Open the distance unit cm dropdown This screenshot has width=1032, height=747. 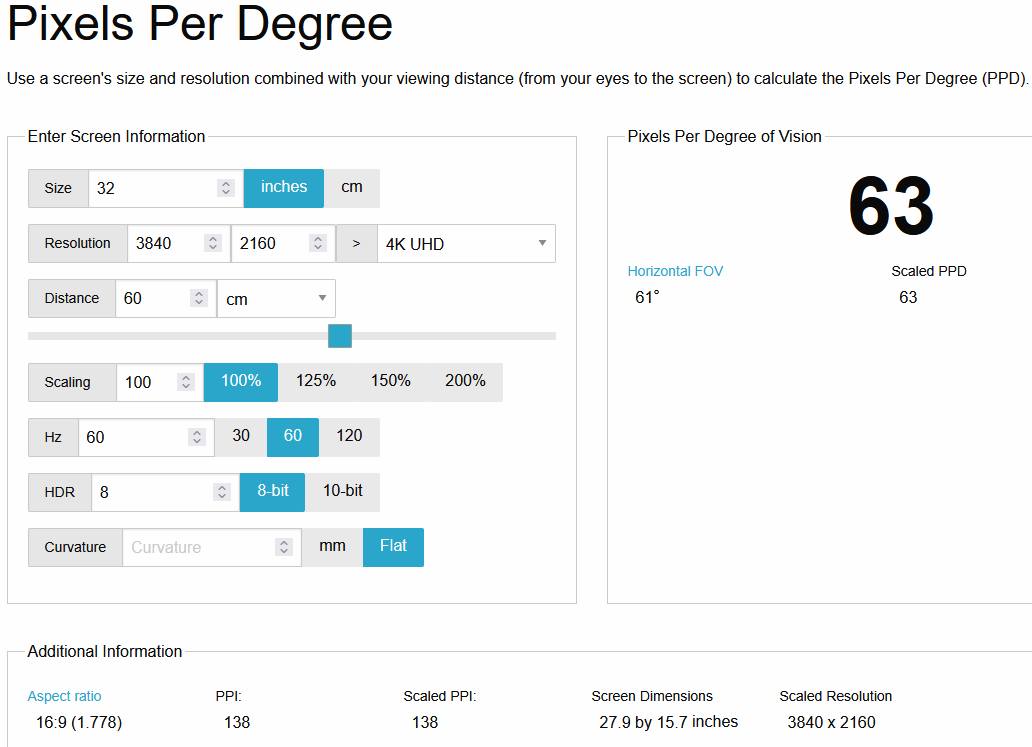276,299
